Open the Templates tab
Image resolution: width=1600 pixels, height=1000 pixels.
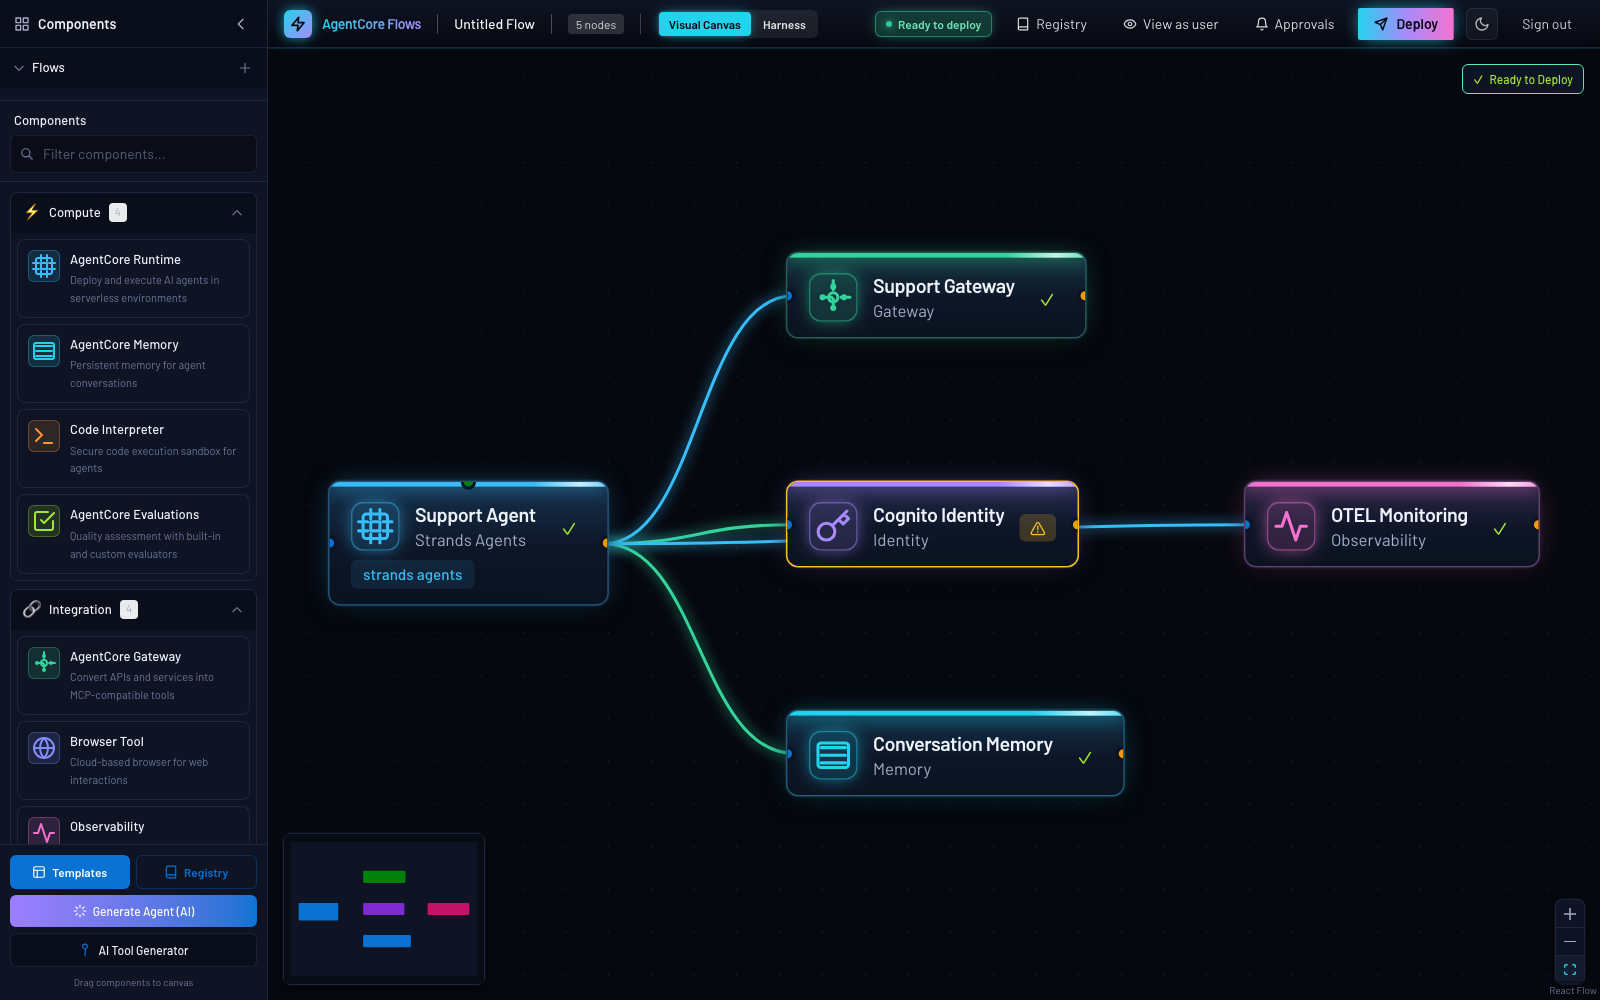pyautogui.click(x=70, y=872)
